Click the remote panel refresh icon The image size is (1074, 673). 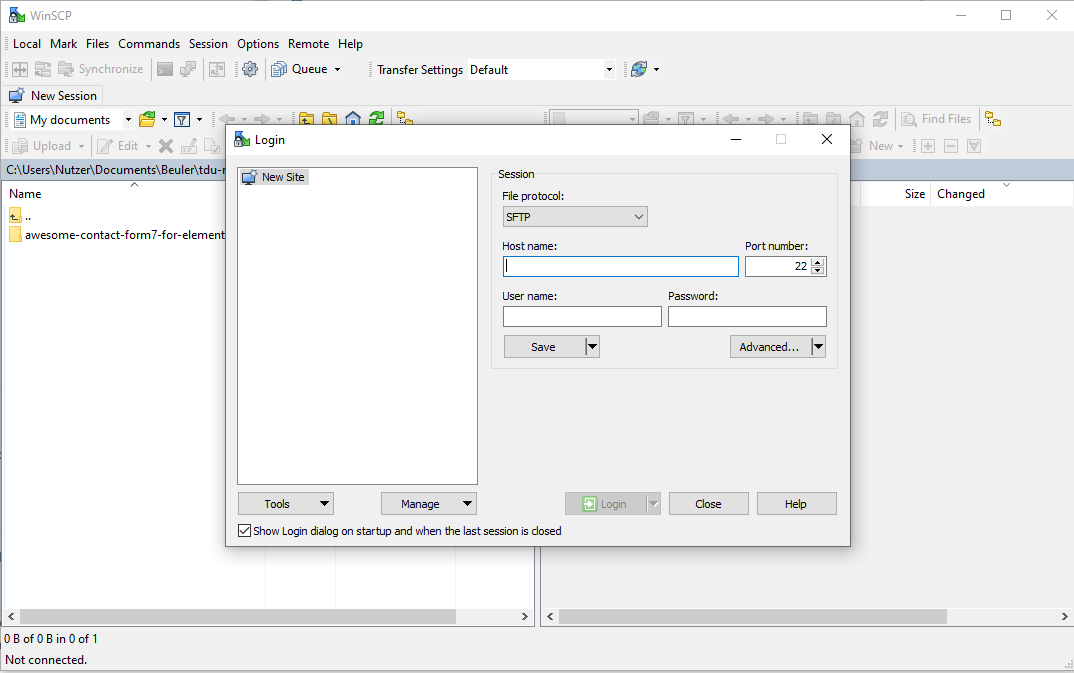pos(880,119)
